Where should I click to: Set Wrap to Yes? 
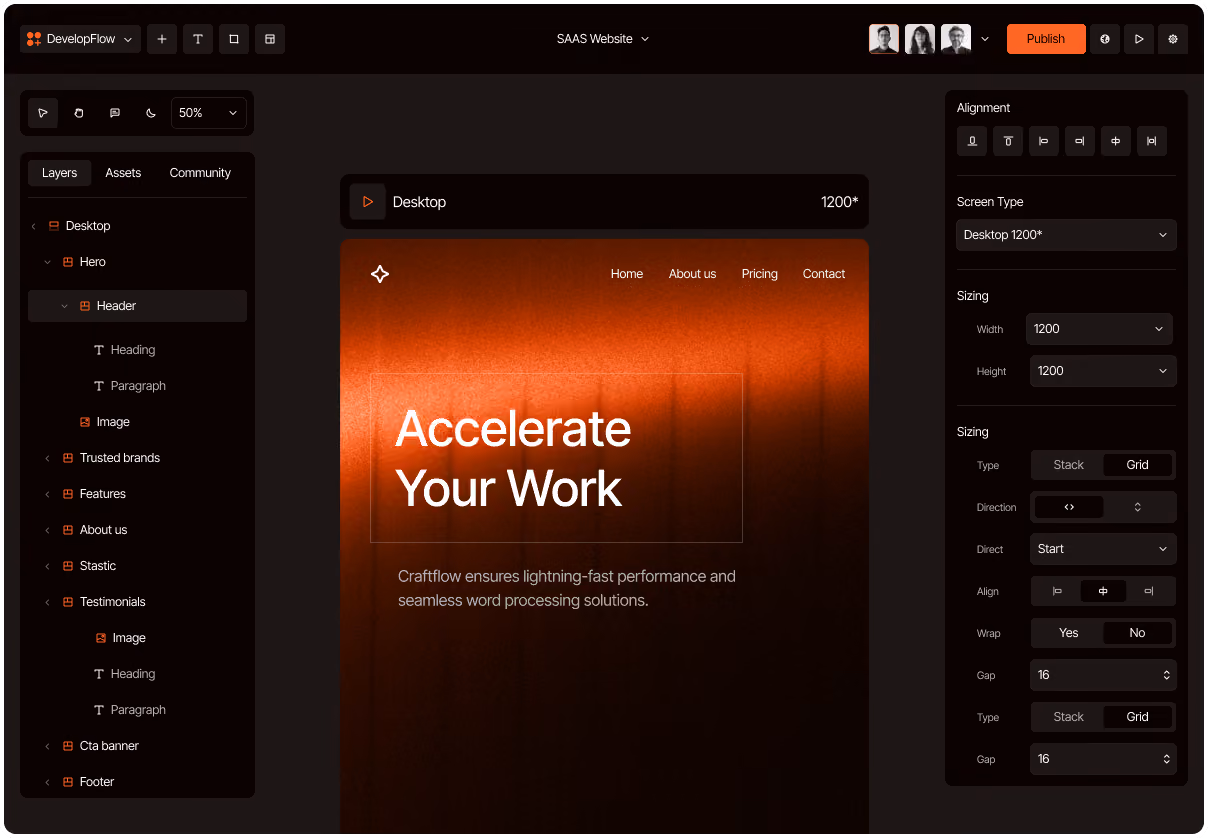pyautogui.click(x=1068, y=633)
